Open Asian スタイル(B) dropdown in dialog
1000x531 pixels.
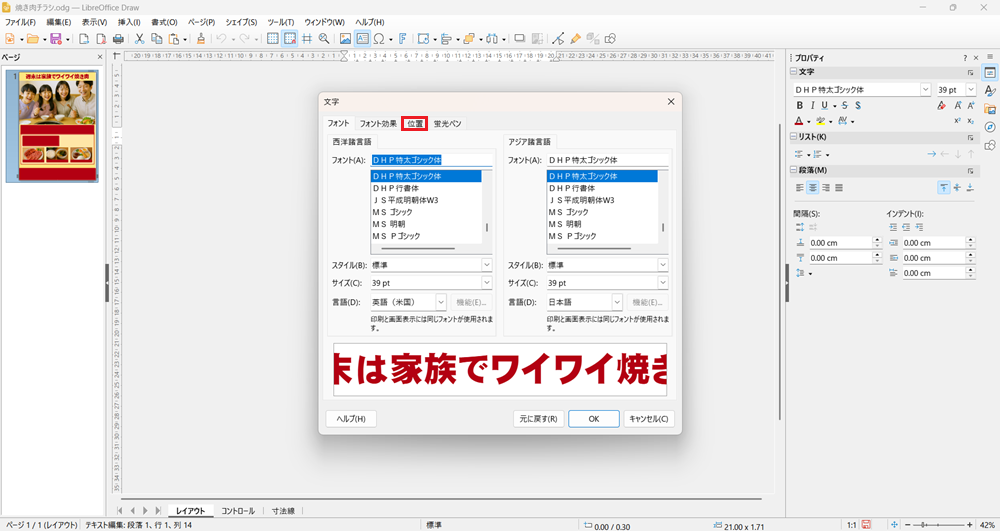(x=663, y=265)
